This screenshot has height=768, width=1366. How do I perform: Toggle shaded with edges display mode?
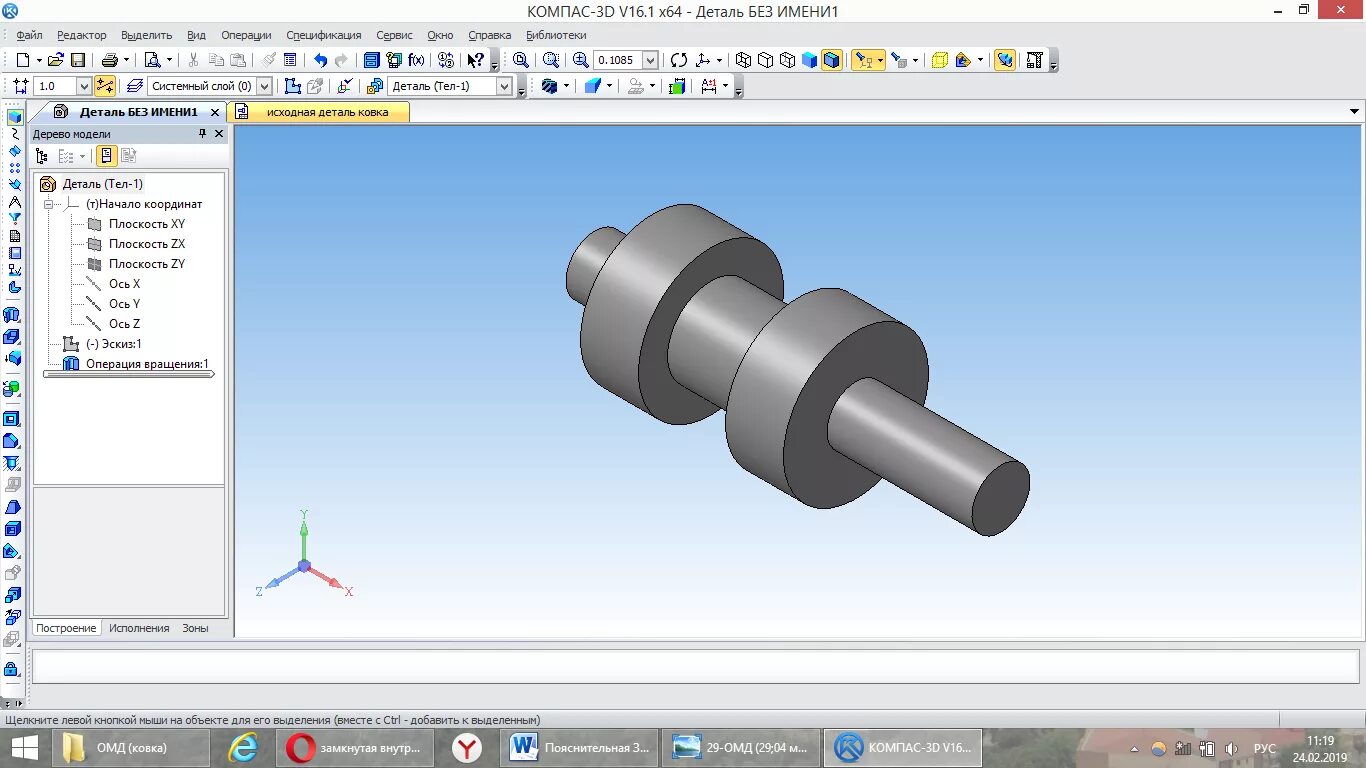coord(832,60)
